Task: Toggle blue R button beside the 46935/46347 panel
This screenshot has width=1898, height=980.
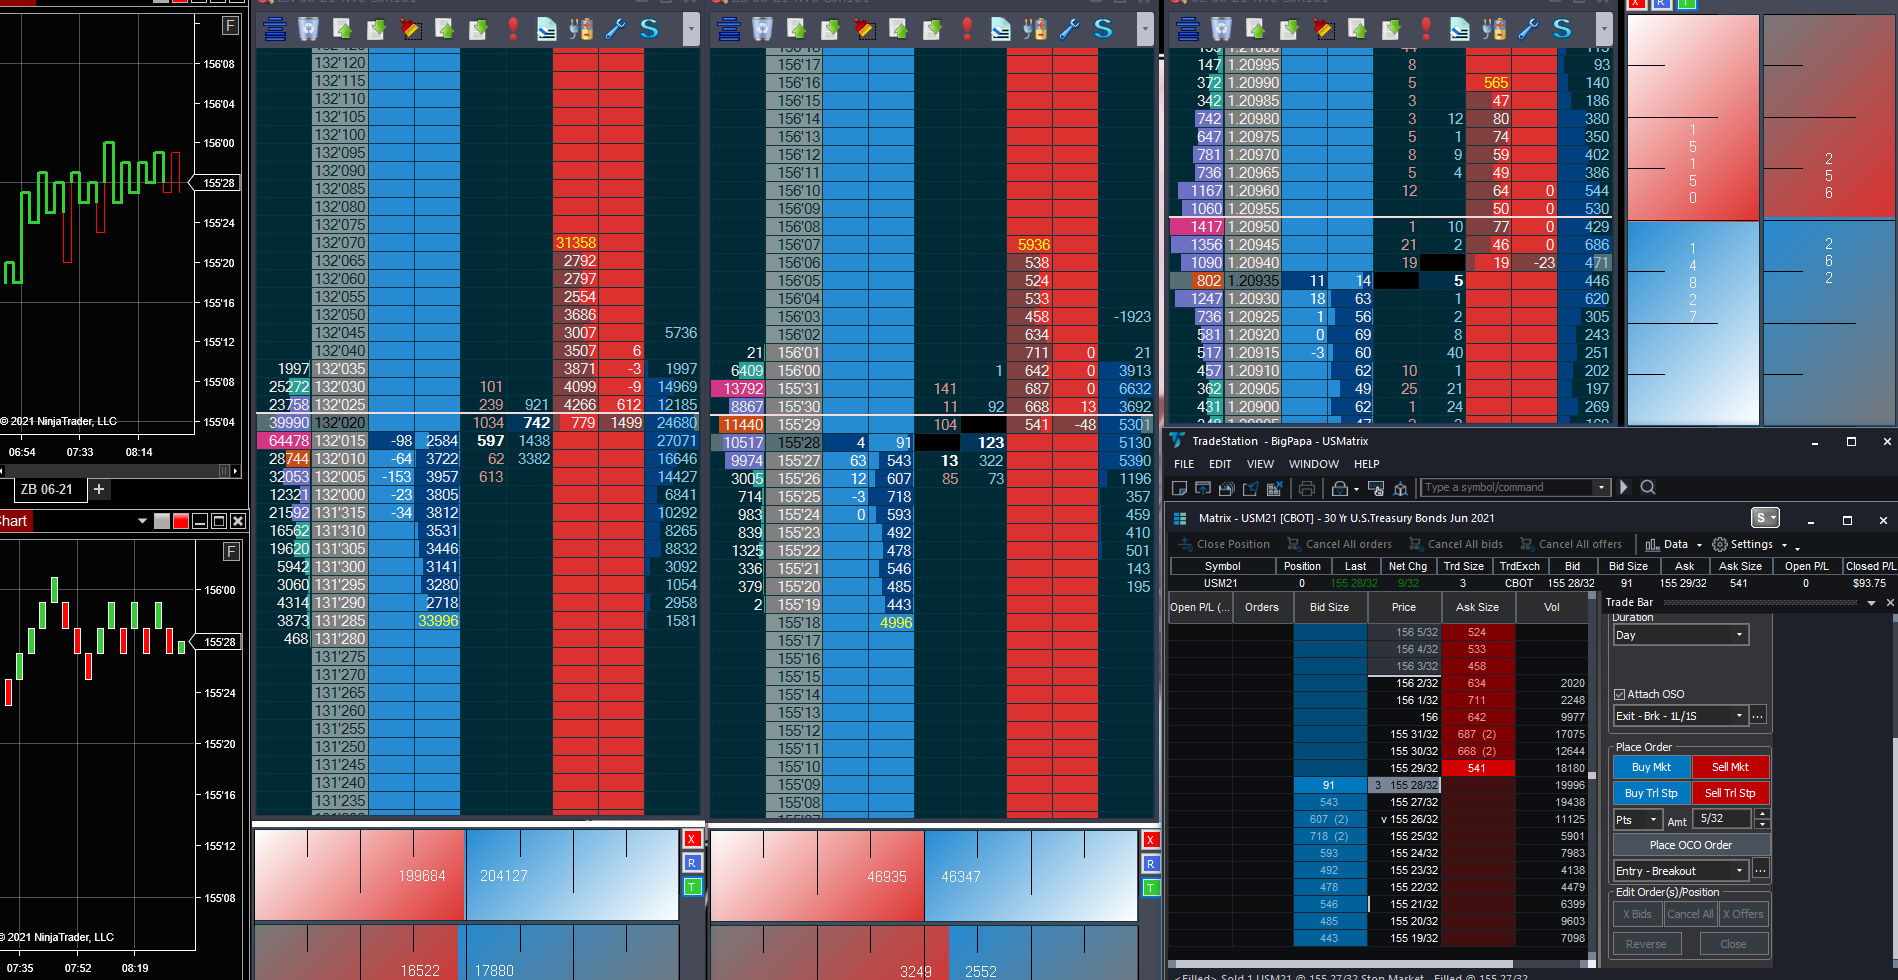Action: pyautogui.click(x=1151, y=864)
